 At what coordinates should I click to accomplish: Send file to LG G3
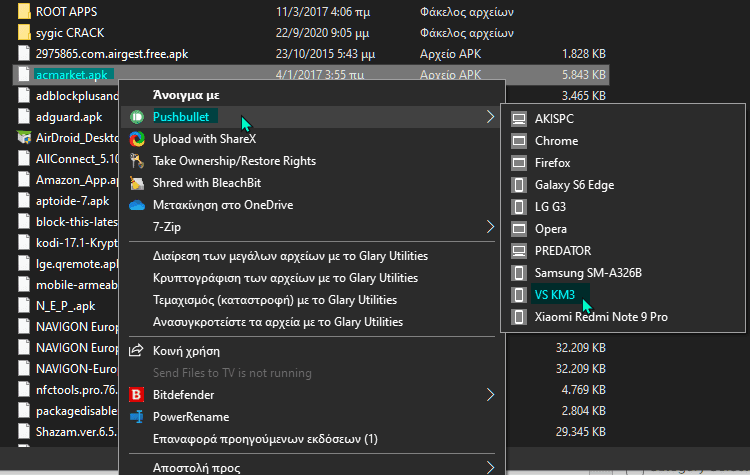[x=623, y=207]
